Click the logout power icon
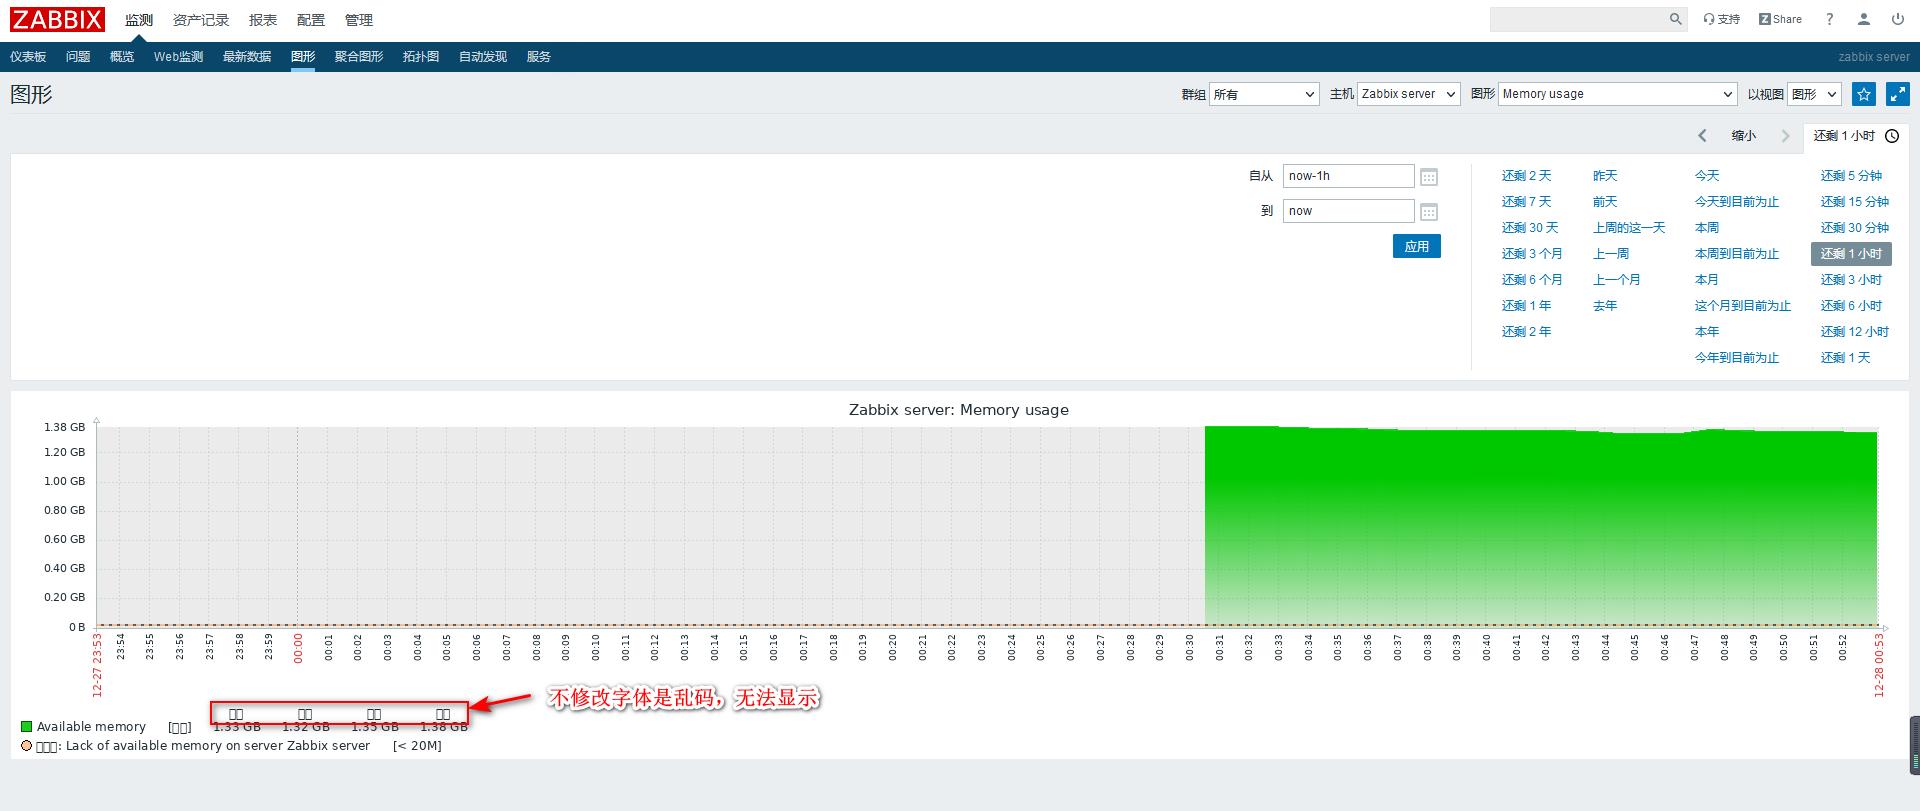Viewport: 1920px width, 811px height. point(1898,19)
